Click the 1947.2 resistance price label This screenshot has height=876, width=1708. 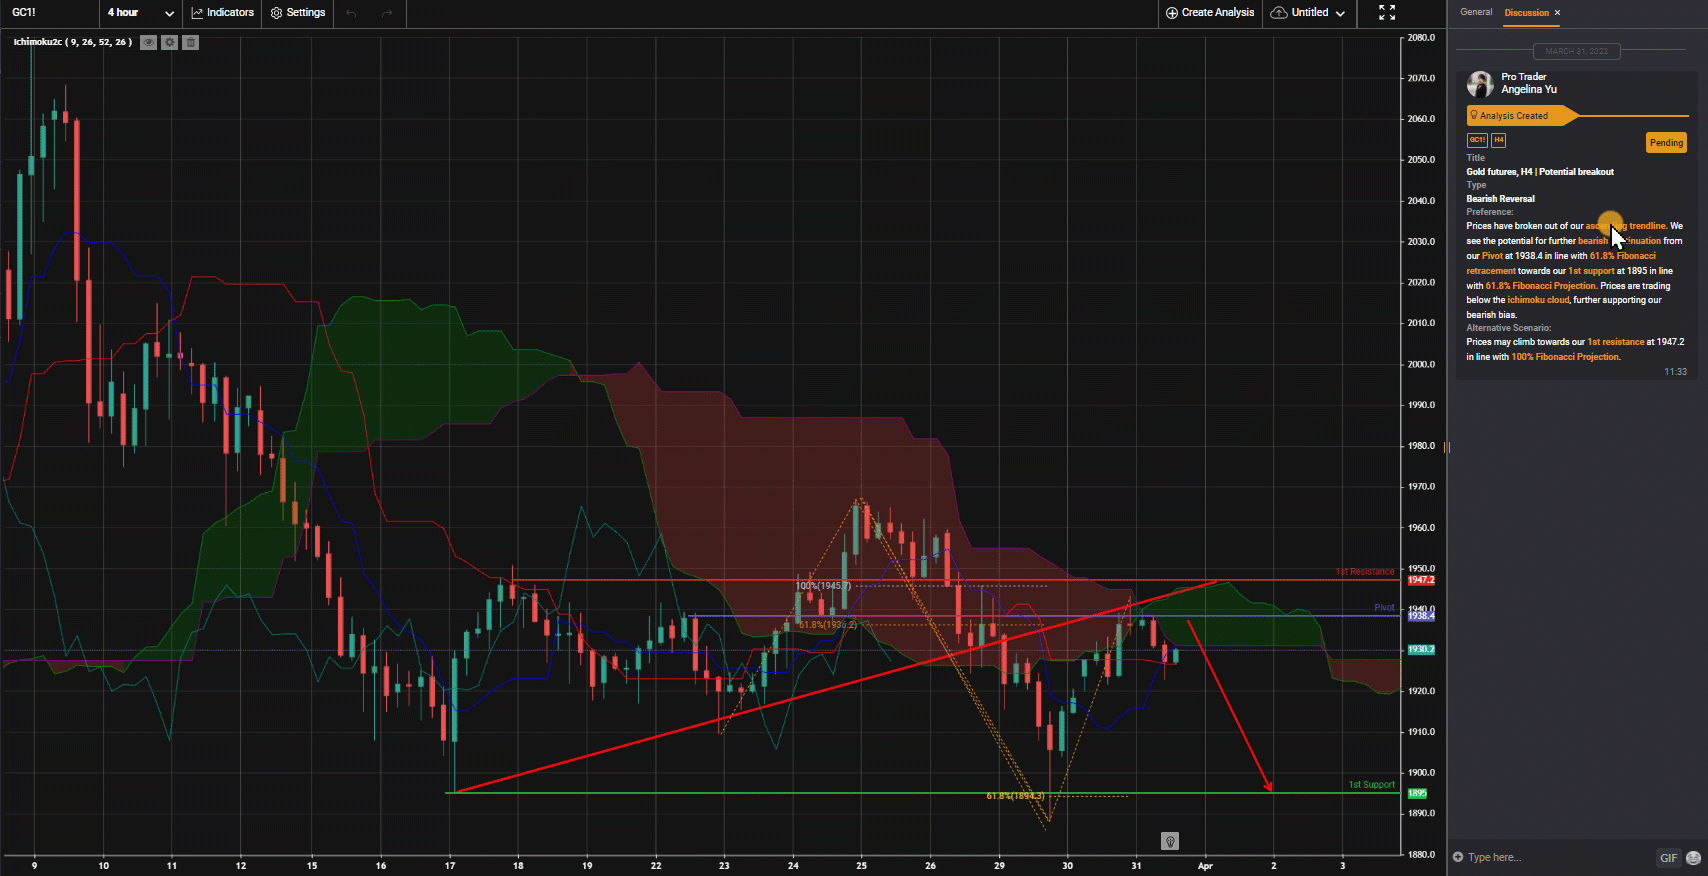coord(1421,580)
